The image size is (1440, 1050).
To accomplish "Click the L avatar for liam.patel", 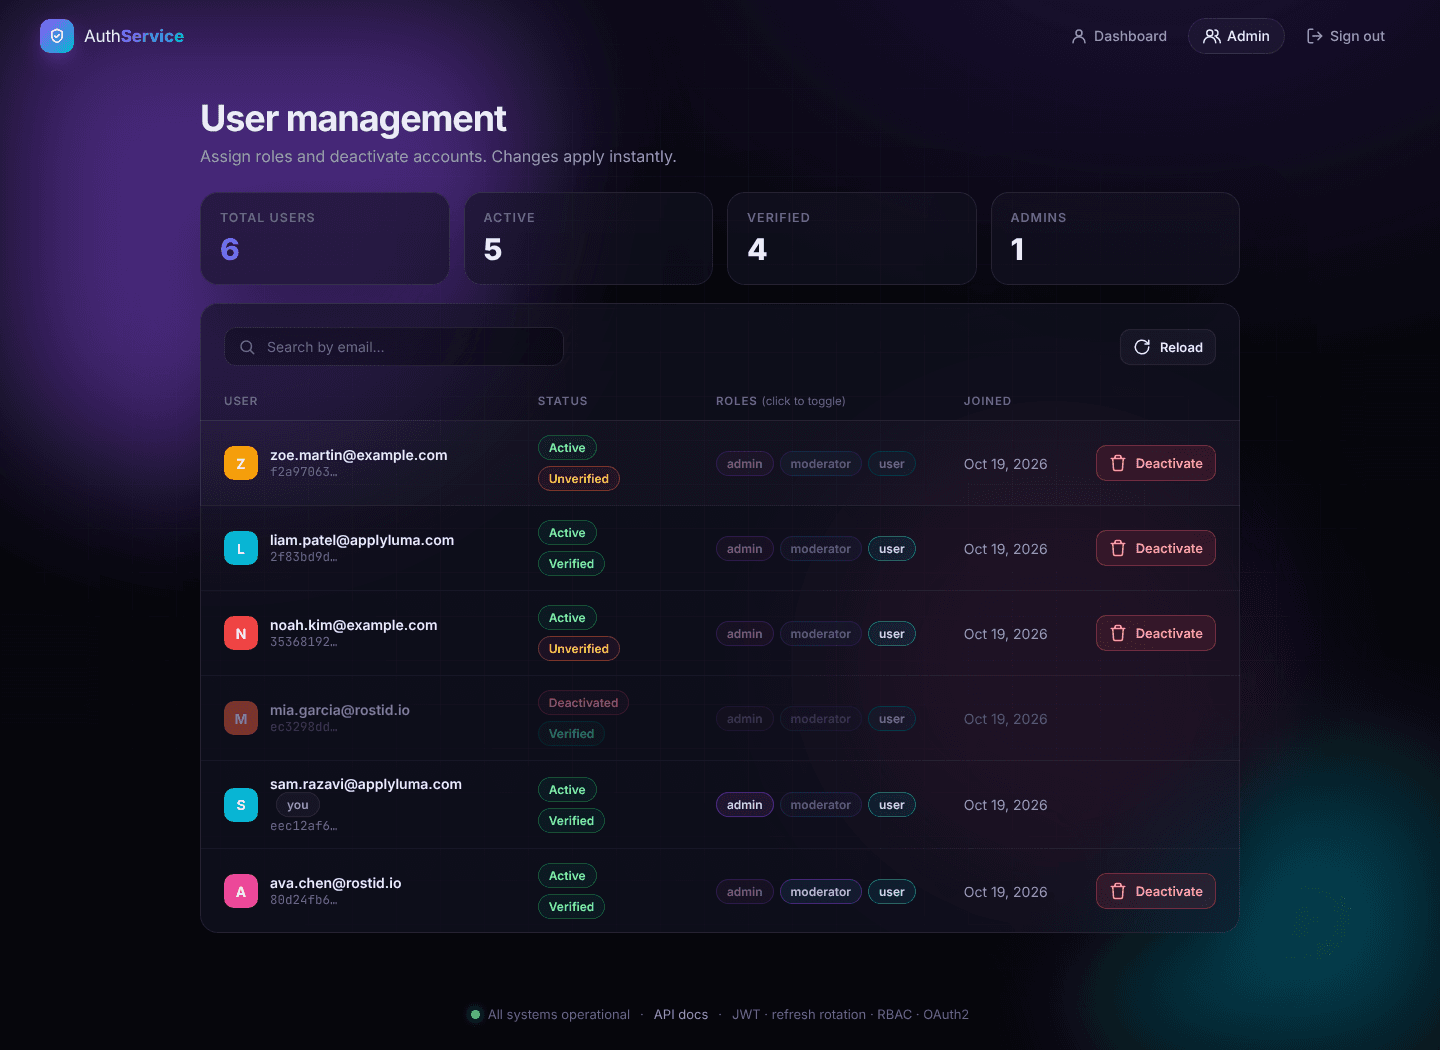I will [241, 548].
